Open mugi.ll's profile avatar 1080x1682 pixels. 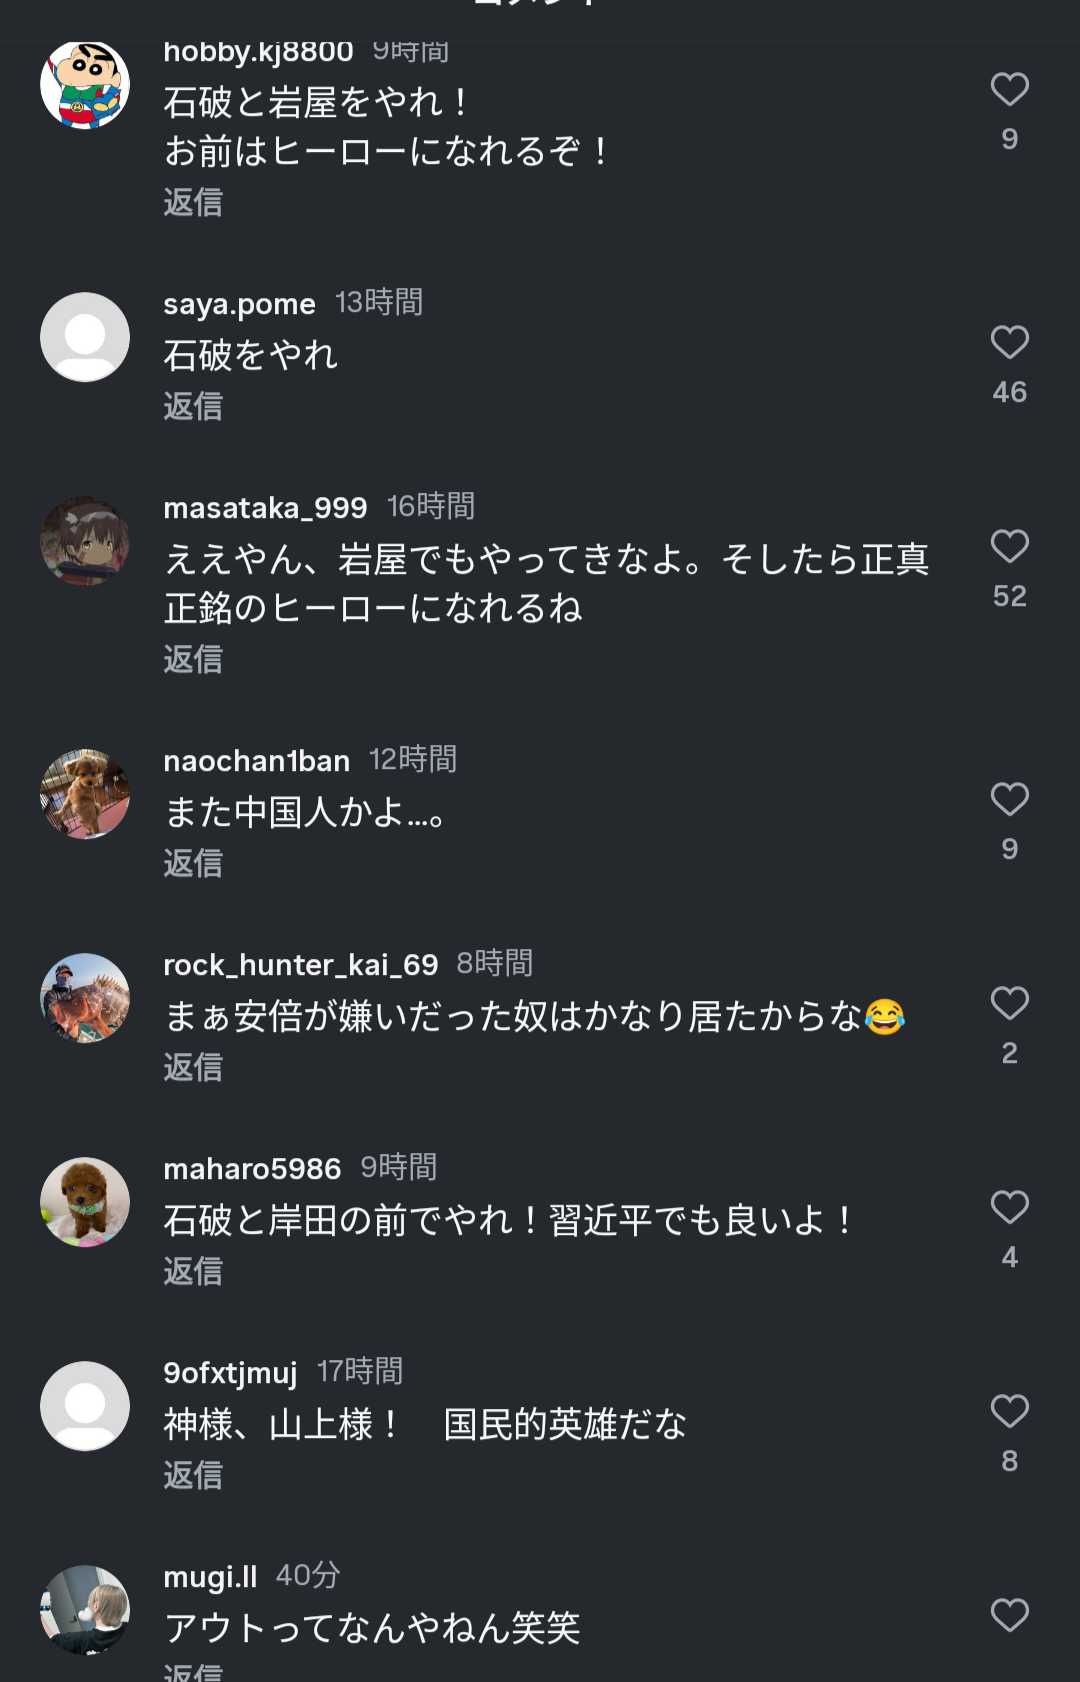click(85, 1609)
